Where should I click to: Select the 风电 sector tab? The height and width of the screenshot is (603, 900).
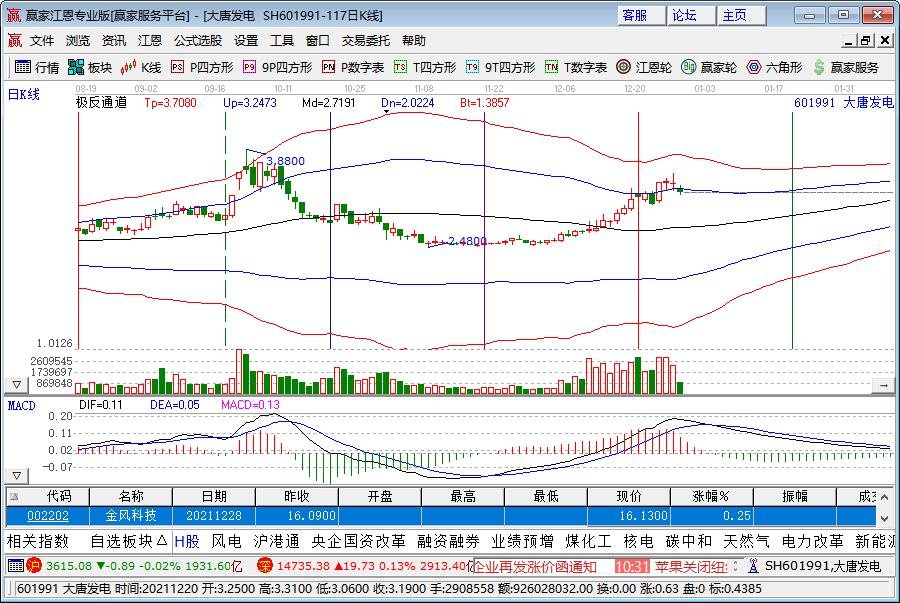tap(226, 541)
